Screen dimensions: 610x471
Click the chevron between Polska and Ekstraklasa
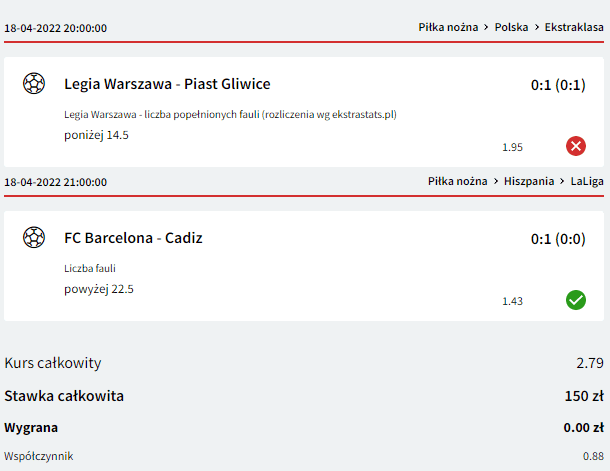point(537,27)
